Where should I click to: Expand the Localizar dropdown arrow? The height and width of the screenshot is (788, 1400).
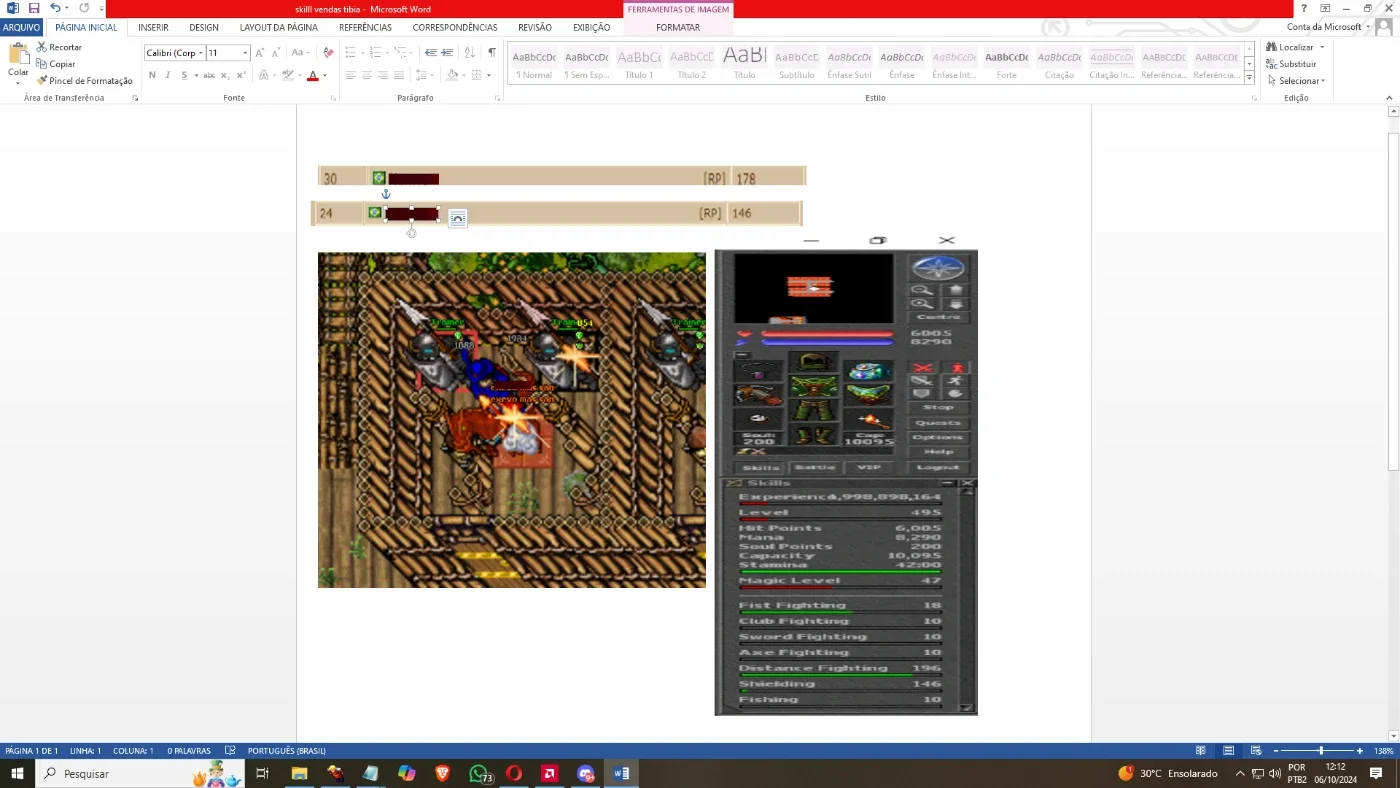1322,47
